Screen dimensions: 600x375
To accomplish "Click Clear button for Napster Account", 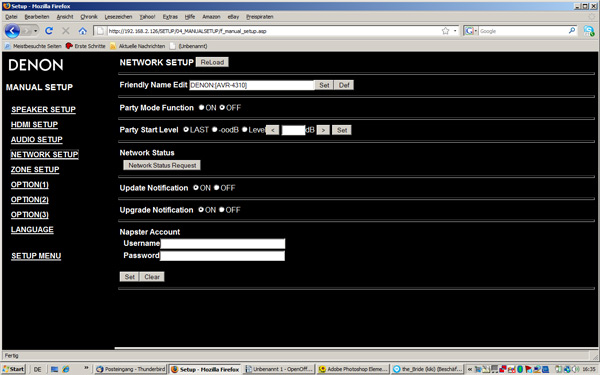I will (152, 277).
